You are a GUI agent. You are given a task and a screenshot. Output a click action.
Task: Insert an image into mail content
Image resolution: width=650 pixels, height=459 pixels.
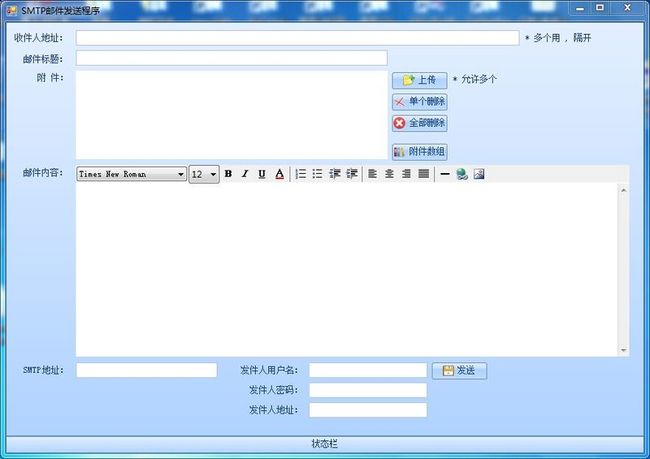tap(479, 174)
